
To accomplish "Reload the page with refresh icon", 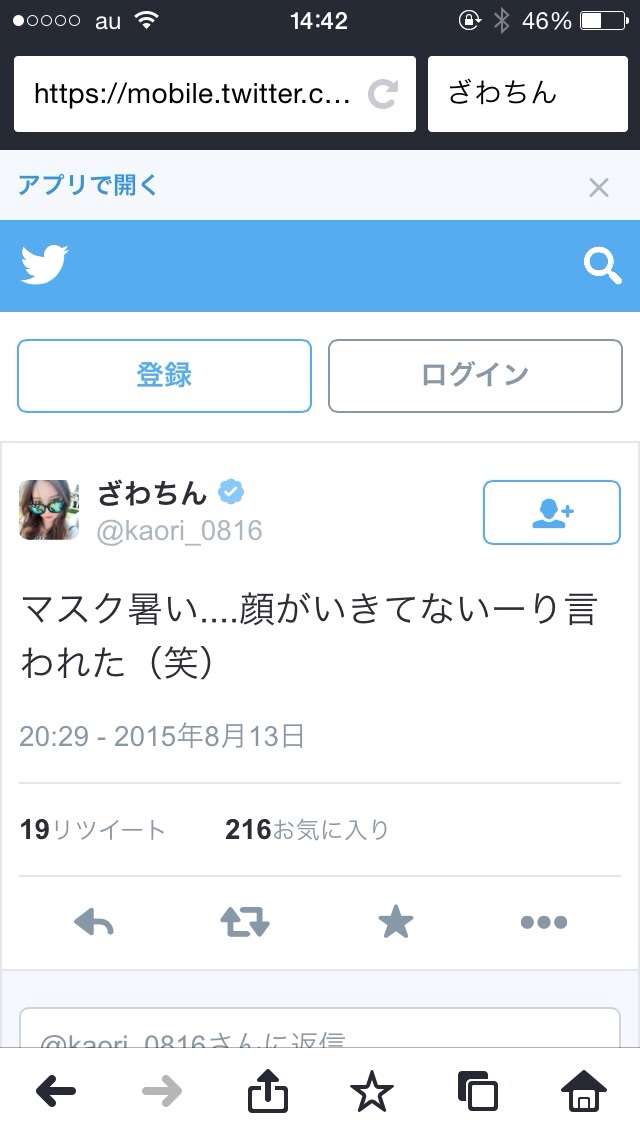I will tap(383, 94).
